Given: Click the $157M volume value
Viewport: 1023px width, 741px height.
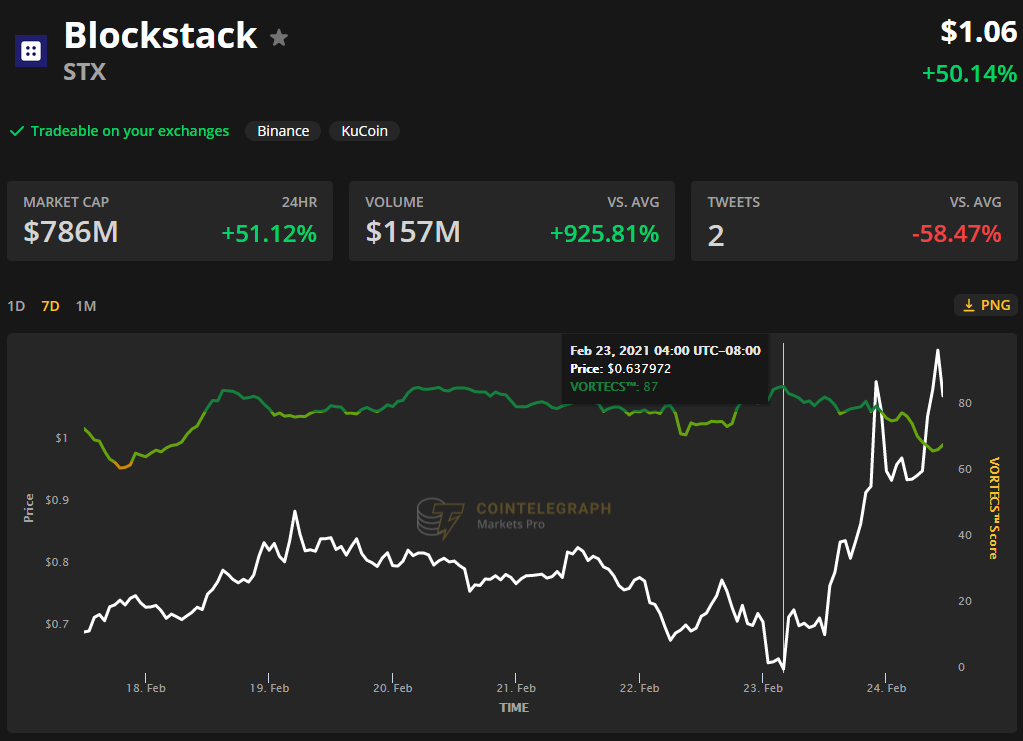Looking at the screenshot, I should pos(413,232).
